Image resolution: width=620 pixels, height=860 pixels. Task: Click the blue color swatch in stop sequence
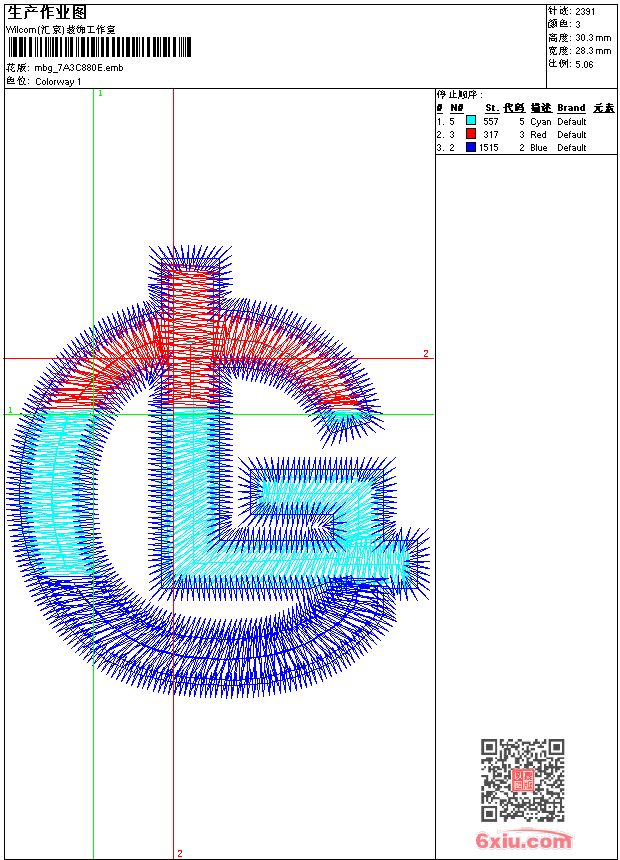click(471, 148)
